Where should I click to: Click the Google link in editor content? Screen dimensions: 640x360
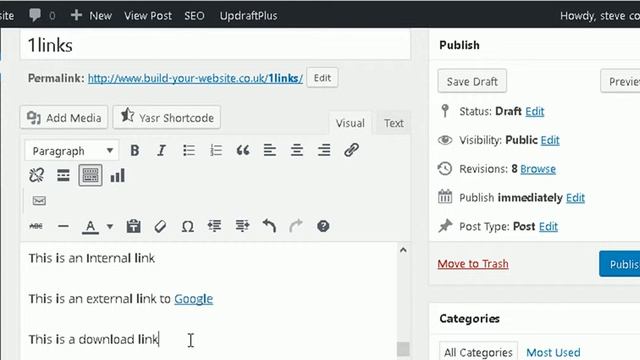click(193, 299)
